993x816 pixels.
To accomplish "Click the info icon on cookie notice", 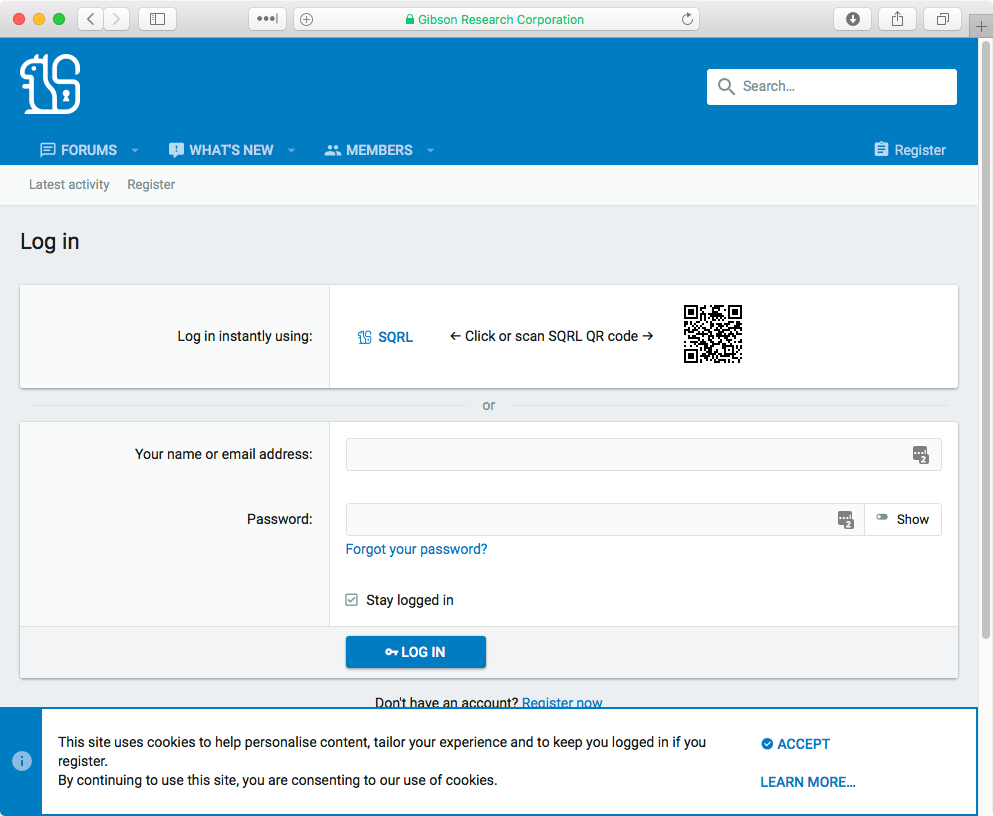I will (22, 761).
